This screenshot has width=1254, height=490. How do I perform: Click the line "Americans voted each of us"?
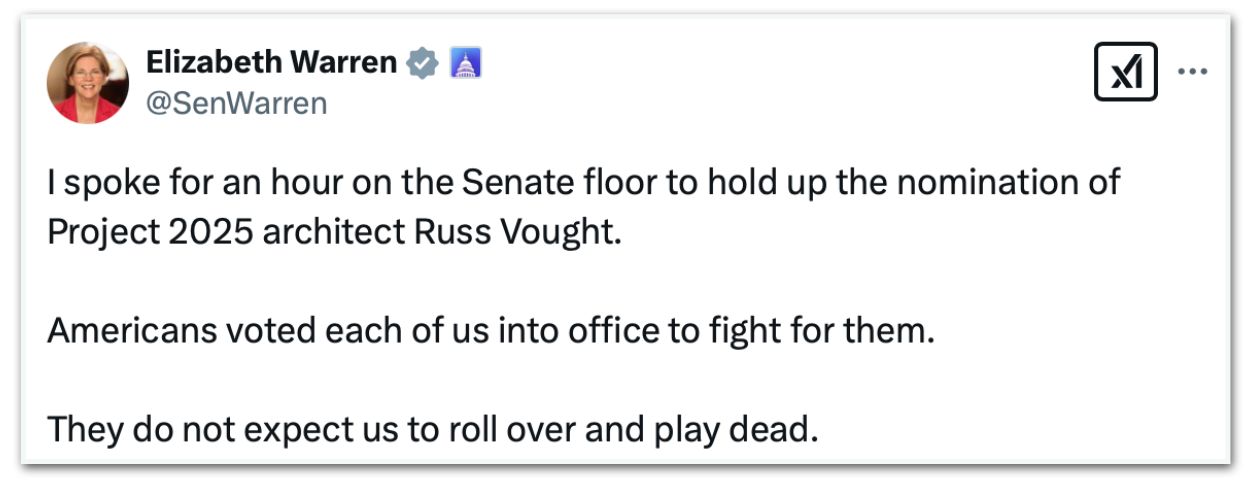[x=490, y=331]
